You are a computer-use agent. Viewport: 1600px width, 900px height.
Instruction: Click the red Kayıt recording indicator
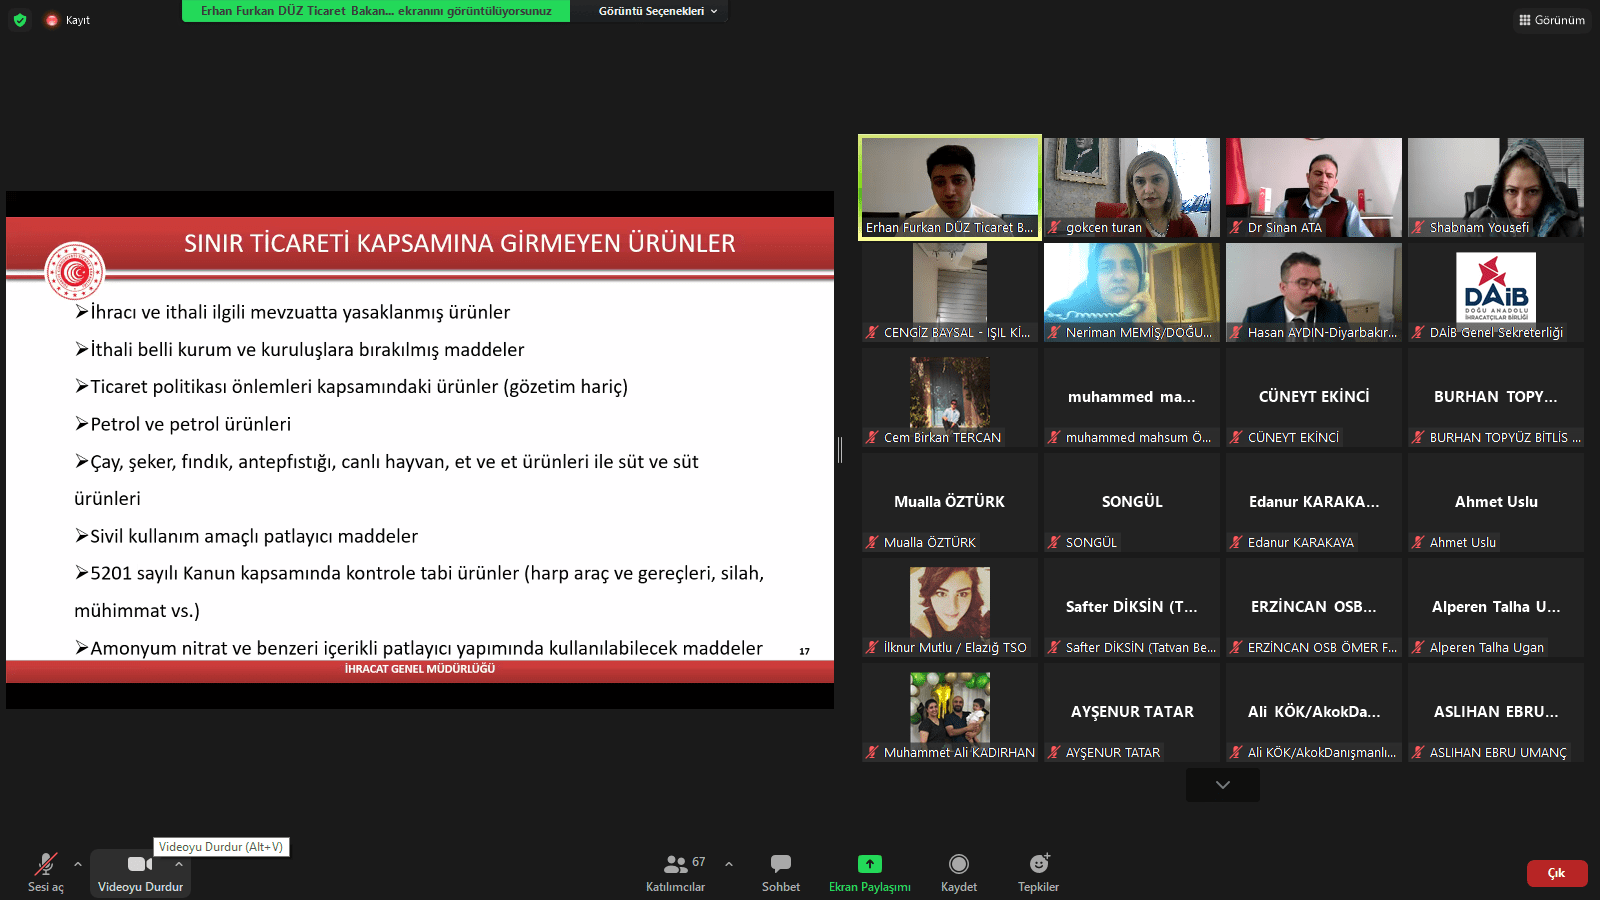tap(52, 20)
